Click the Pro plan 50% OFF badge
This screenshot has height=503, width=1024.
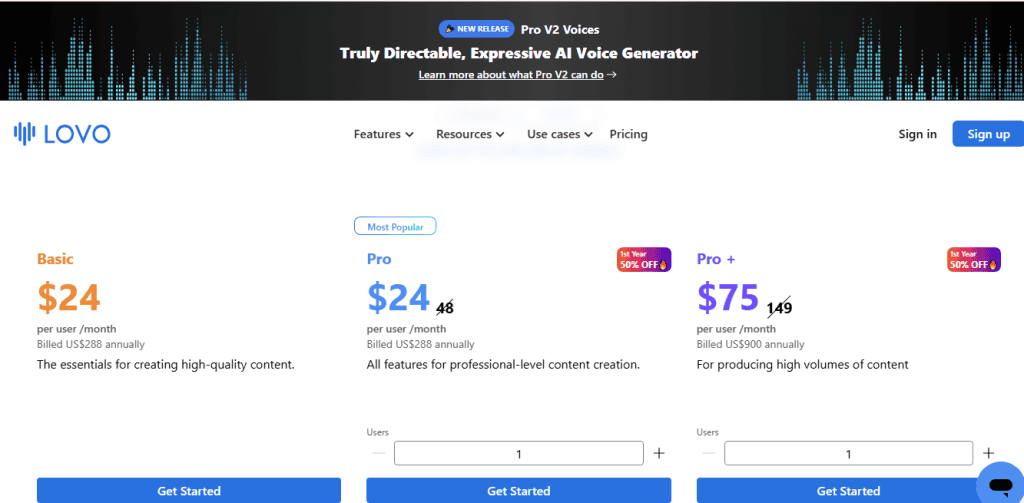[644, 259]
